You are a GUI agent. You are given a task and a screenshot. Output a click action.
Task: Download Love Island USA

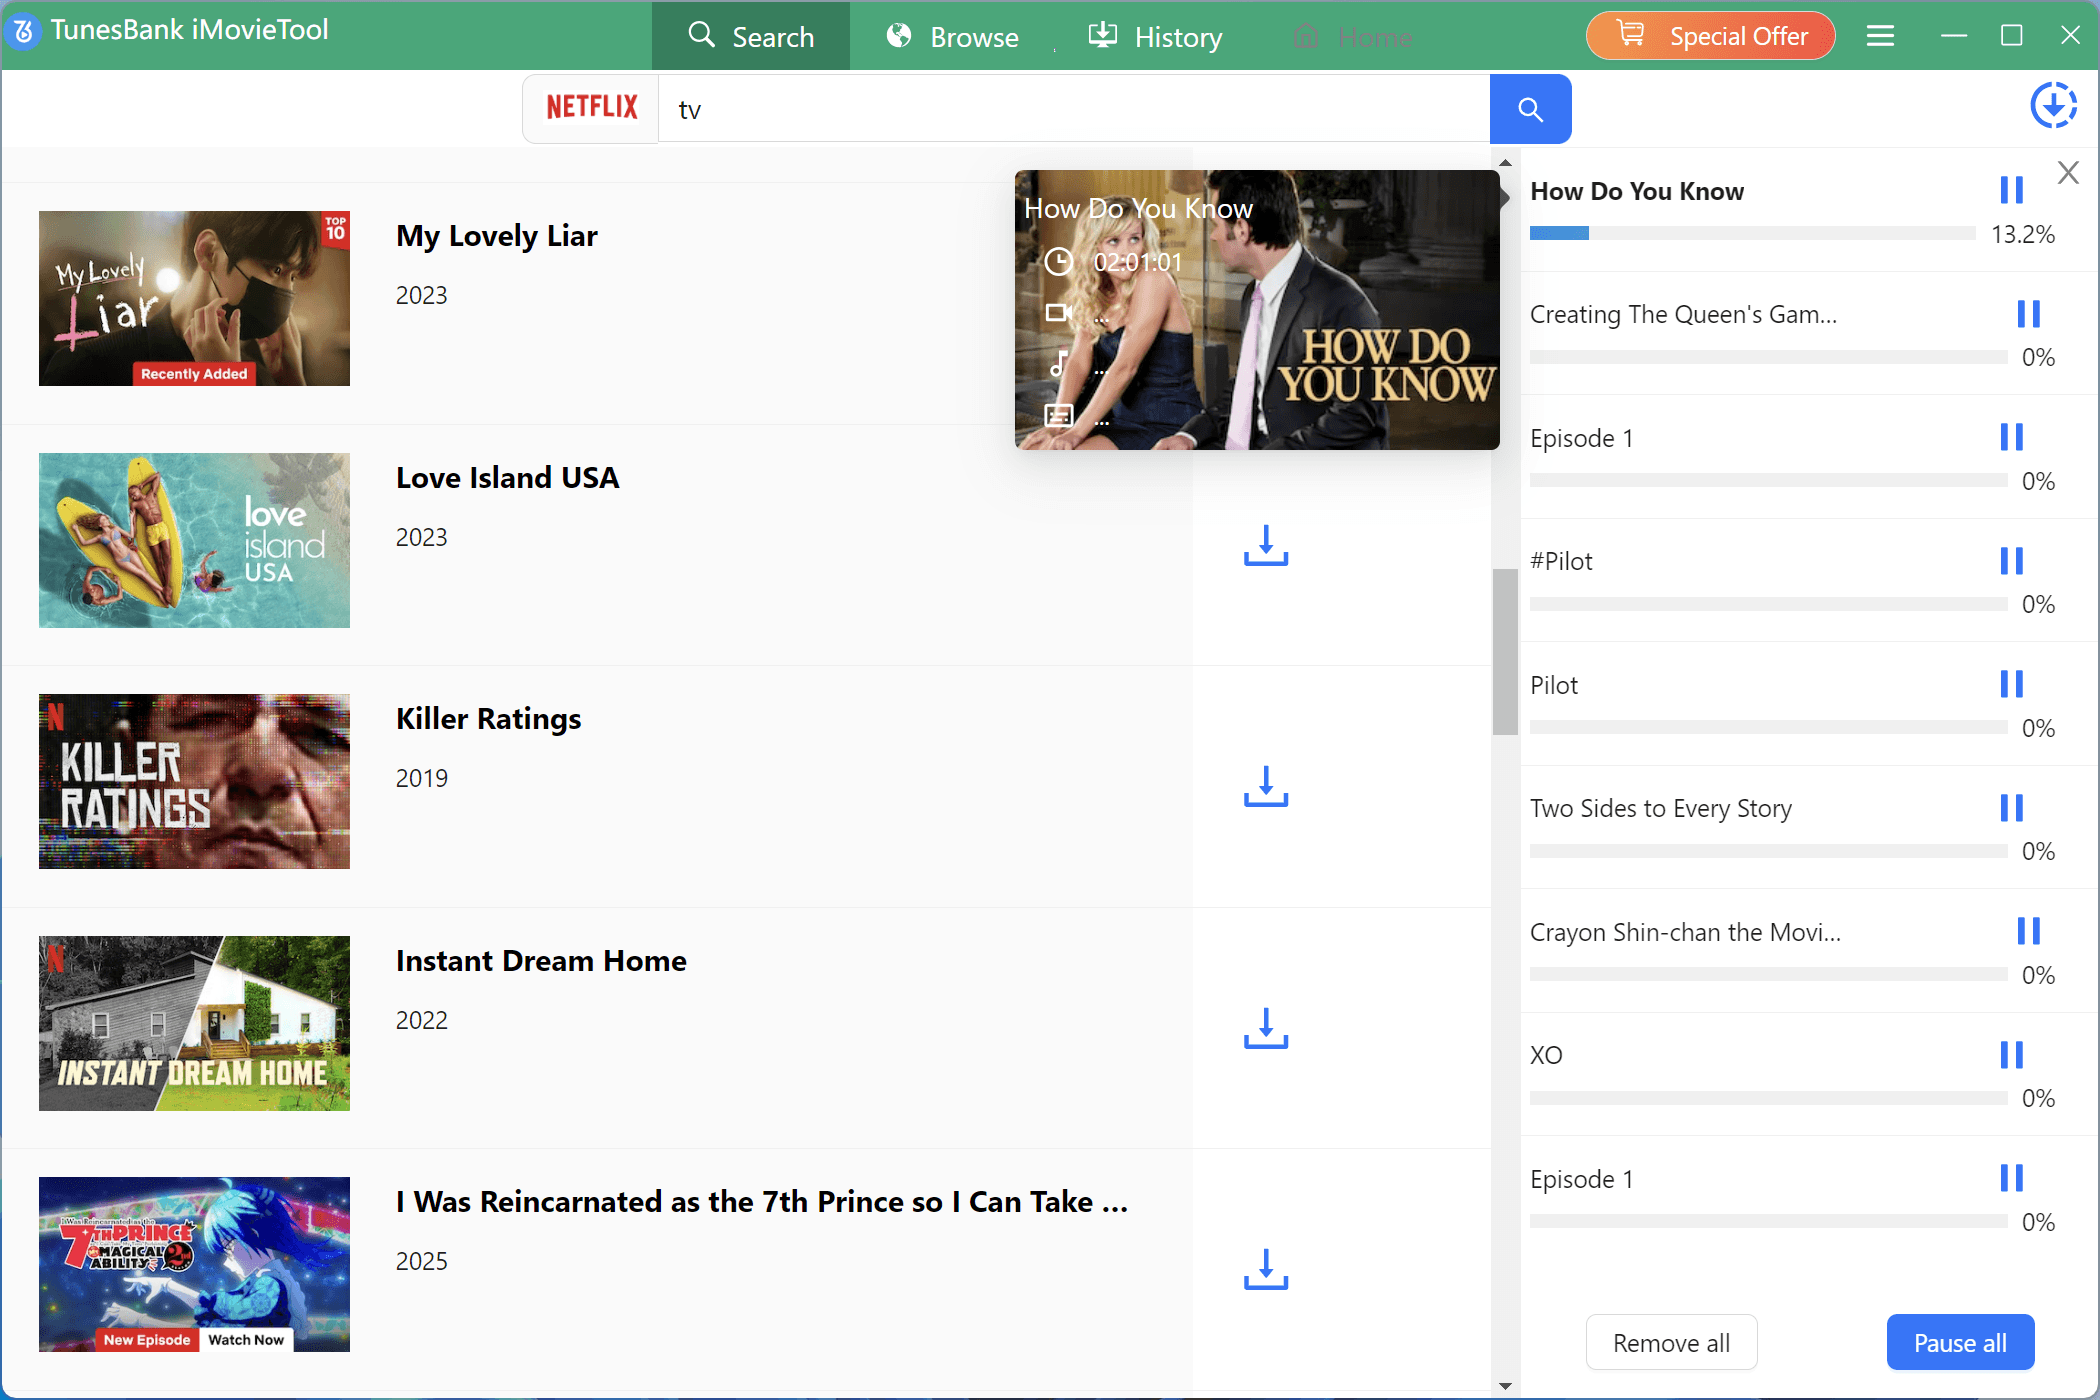(1265, 545)
